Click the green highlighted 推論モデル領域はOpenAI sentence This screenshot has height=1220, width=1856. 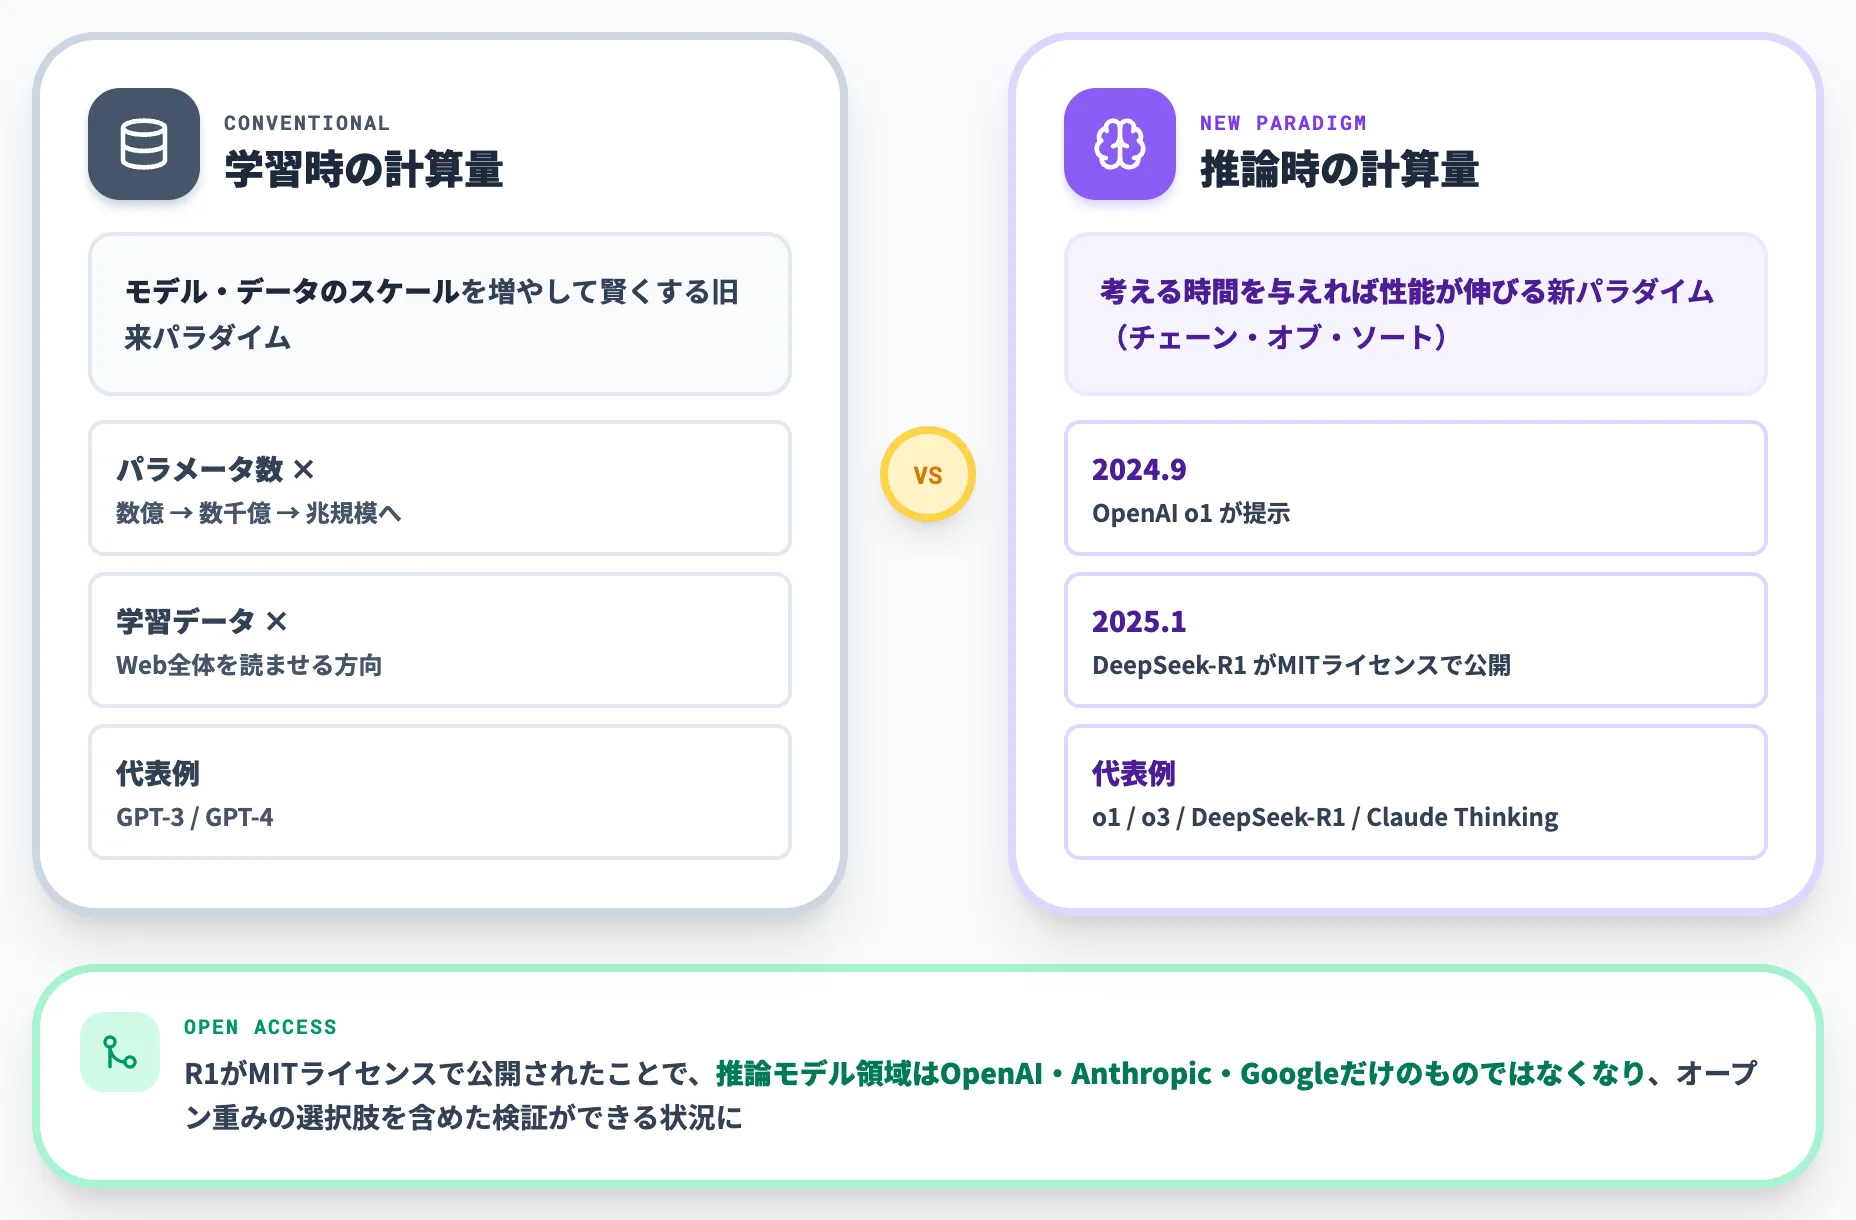[1180, 1073]
